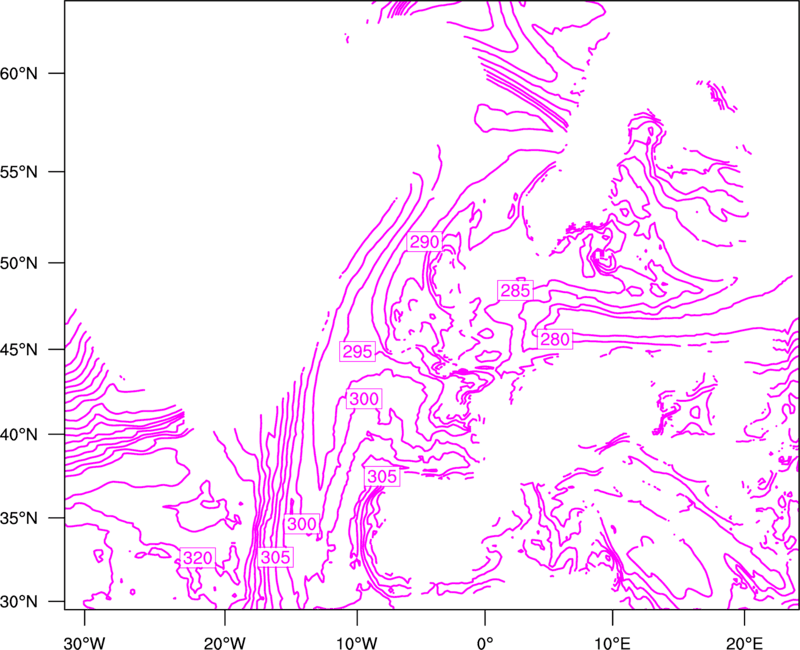The width and height of the screenshot is (800, 650).
Task: Click the 50°N latitude axis label
Action: pos(19,263)
